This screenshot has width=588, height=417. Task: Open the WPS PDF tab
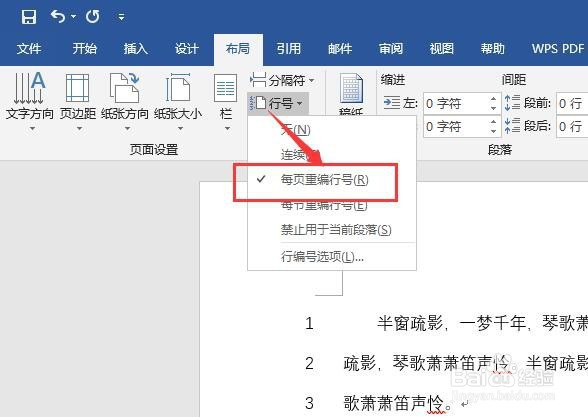click(x=558, y=48)
